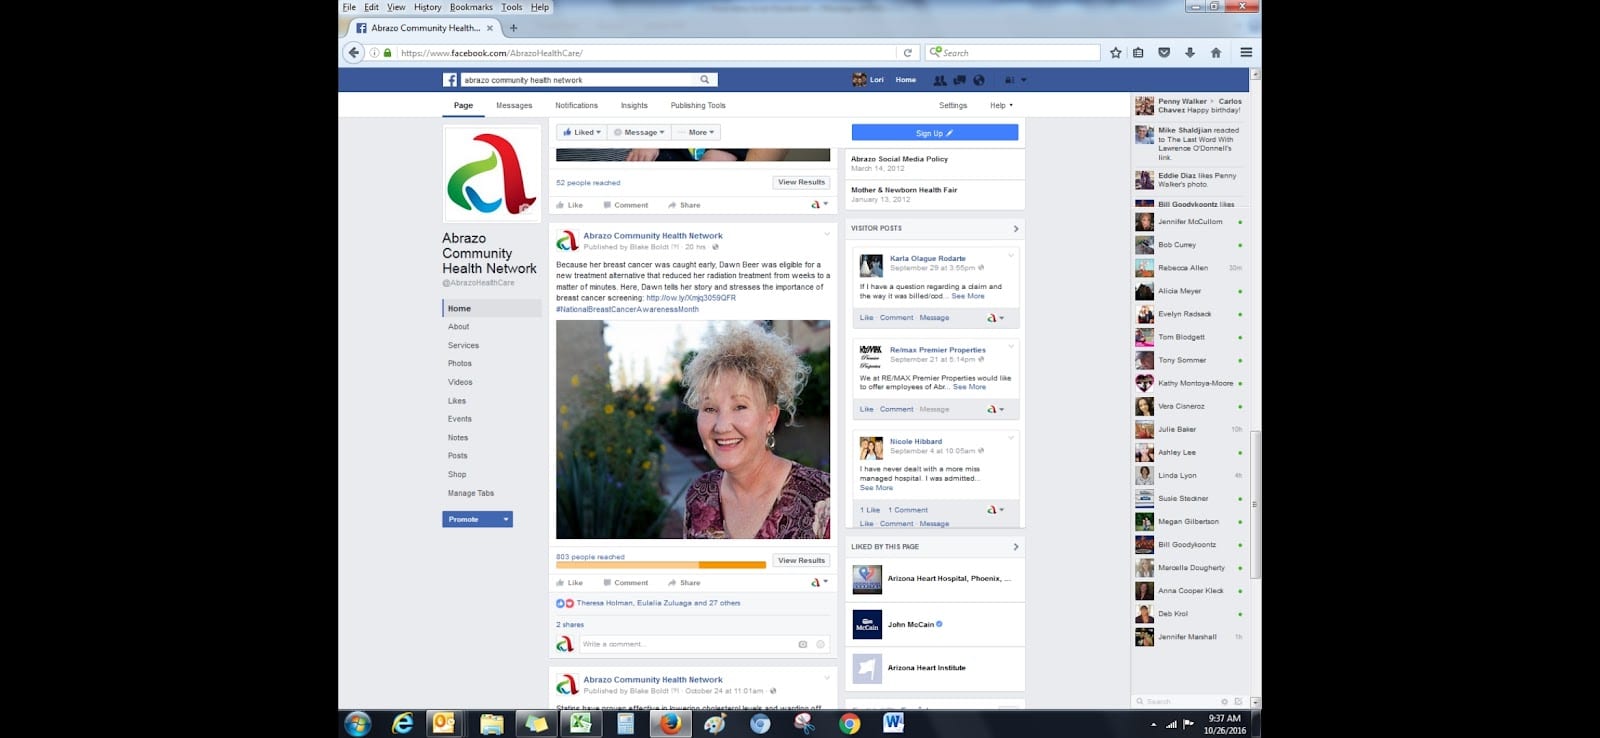This screenshot has height=738, width=1600.
Task: Open the Help dropdown in page menu
Action: coord(1001,105)
